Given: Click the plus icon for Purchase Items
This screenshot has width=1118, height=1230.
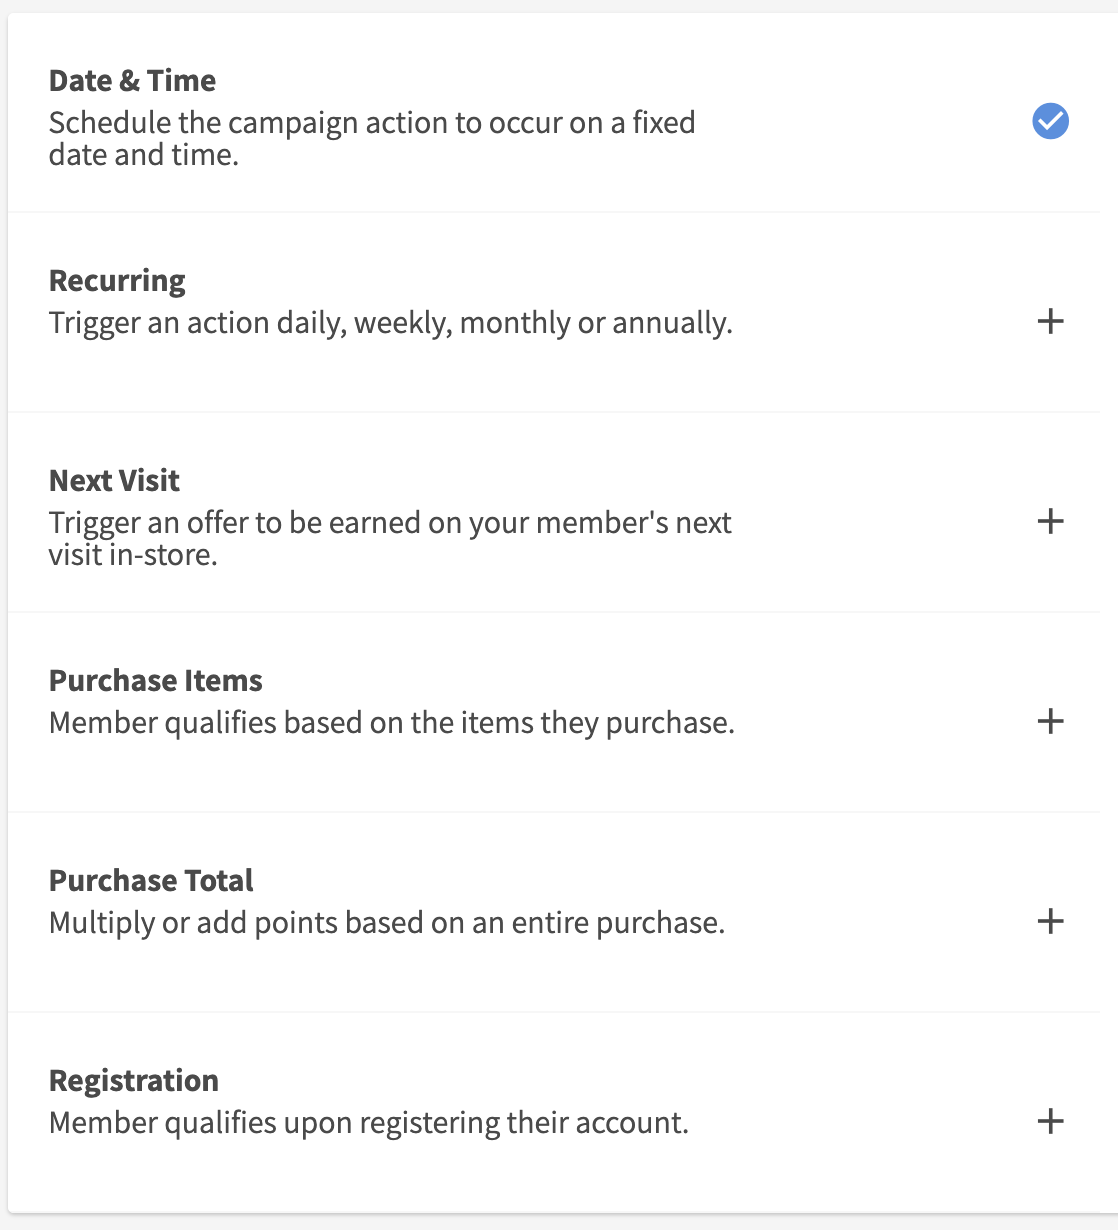Looking at the screenshot, I should pyautogui.click(x=1050, y=721).
